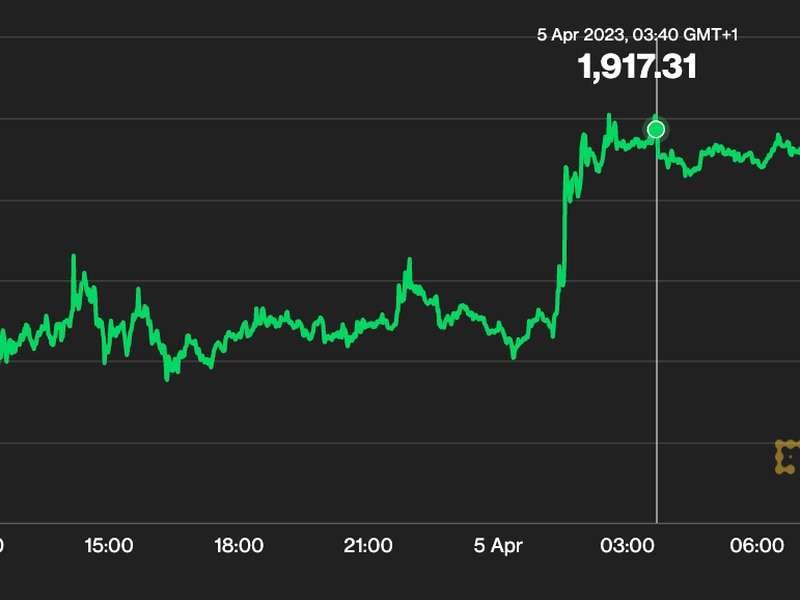
Task: Select the 18:00 time axis label
Action: coord(239,545)
